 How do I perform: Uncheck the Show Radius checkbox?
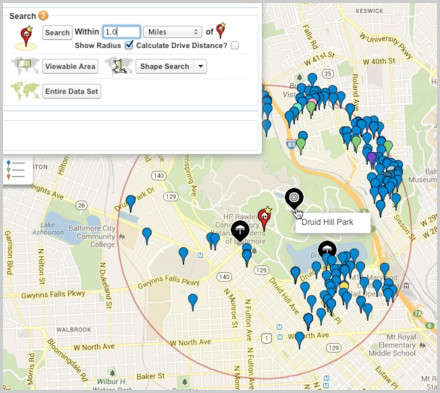pos(129,45)
